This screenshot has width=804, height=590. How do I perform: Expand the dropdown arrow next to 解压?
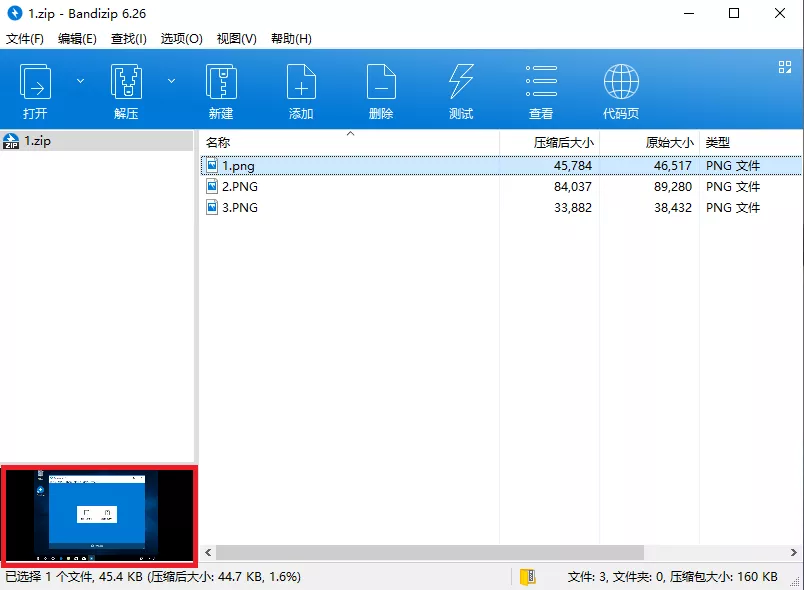172,81
